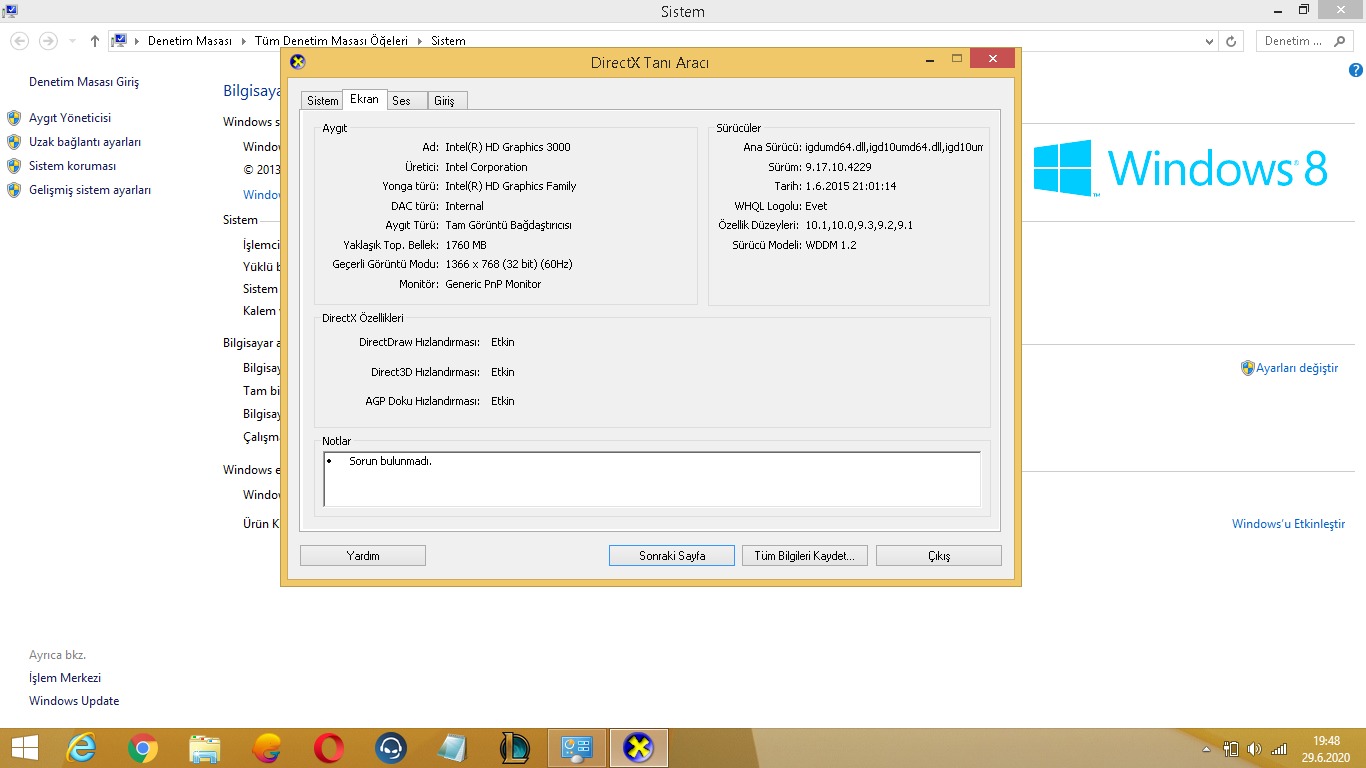Open the orange swirl app taskbar icon
The height and width of the screenshot is (768, 1366).
(267, 748)
